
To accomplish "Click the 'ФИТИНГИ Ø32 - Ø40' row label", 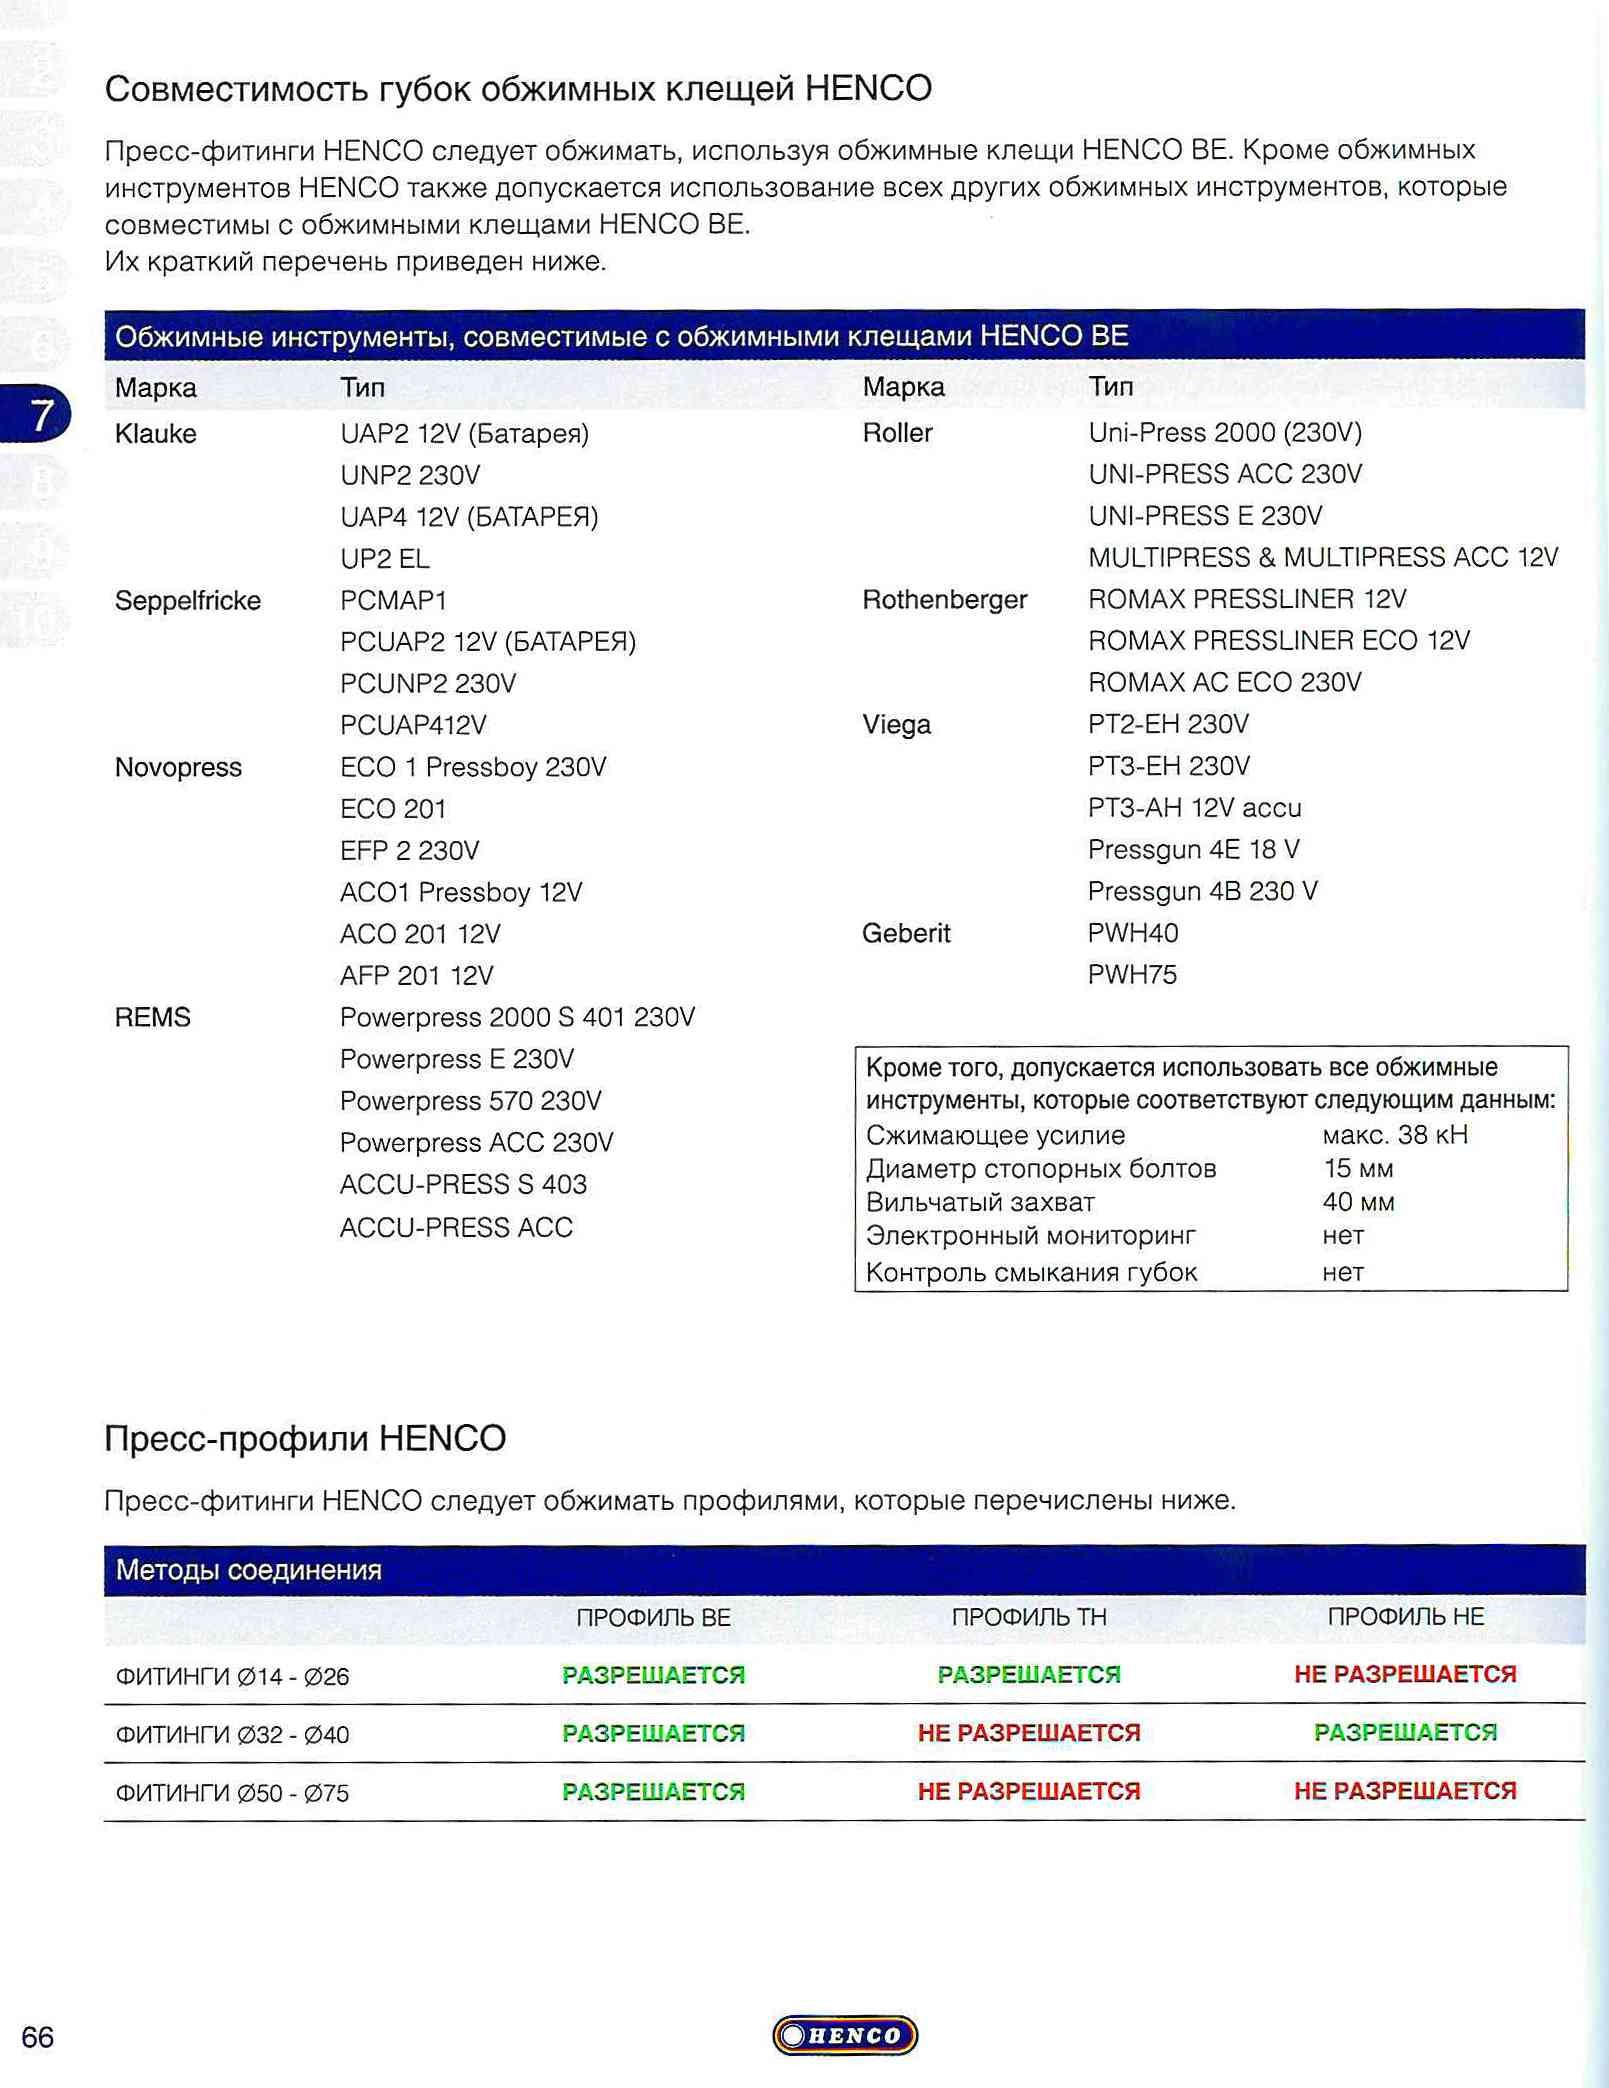I will [232, 1734].
